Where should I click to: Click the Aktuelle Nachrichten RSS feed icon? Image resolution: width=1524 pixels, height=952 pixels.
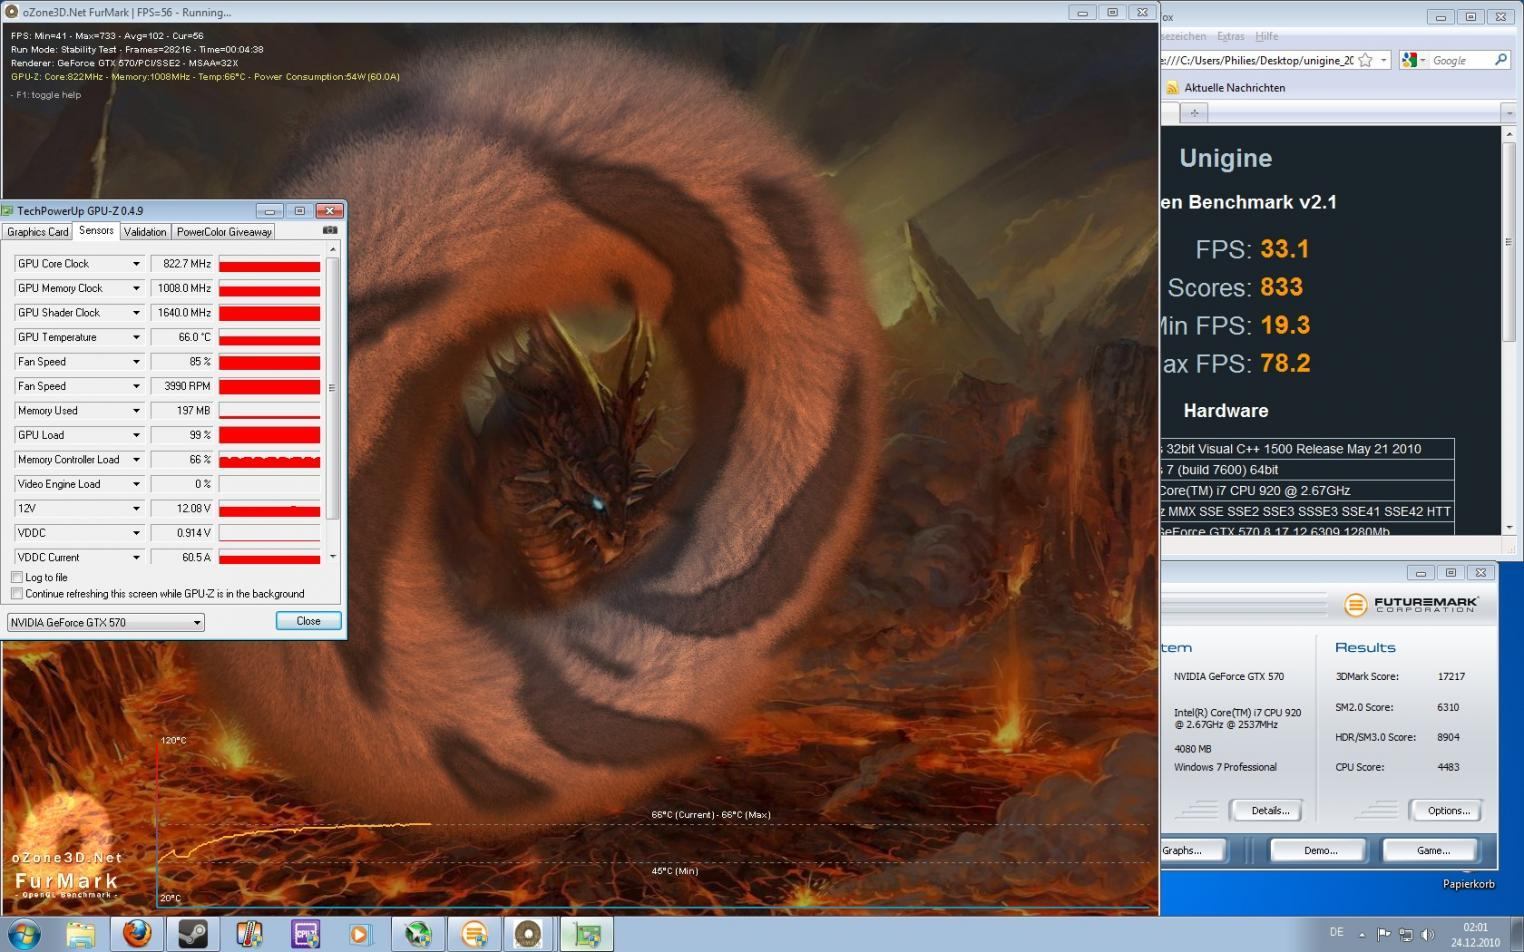tap(1172, 88)
